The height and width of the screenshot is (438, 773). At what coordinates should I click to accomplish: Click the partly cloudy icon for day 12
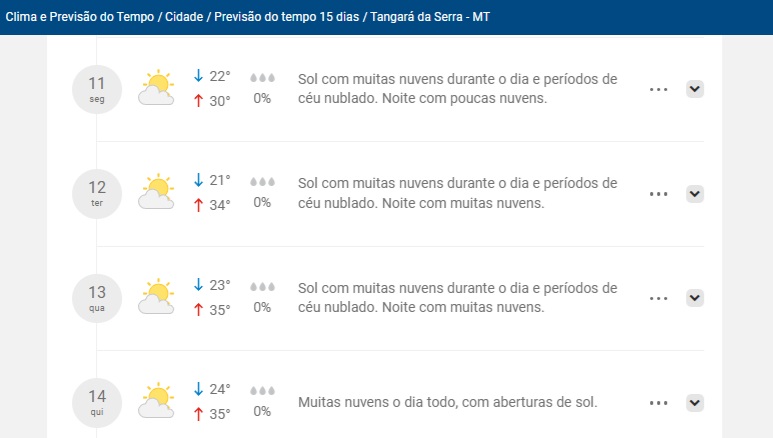[x=156, y=191]
